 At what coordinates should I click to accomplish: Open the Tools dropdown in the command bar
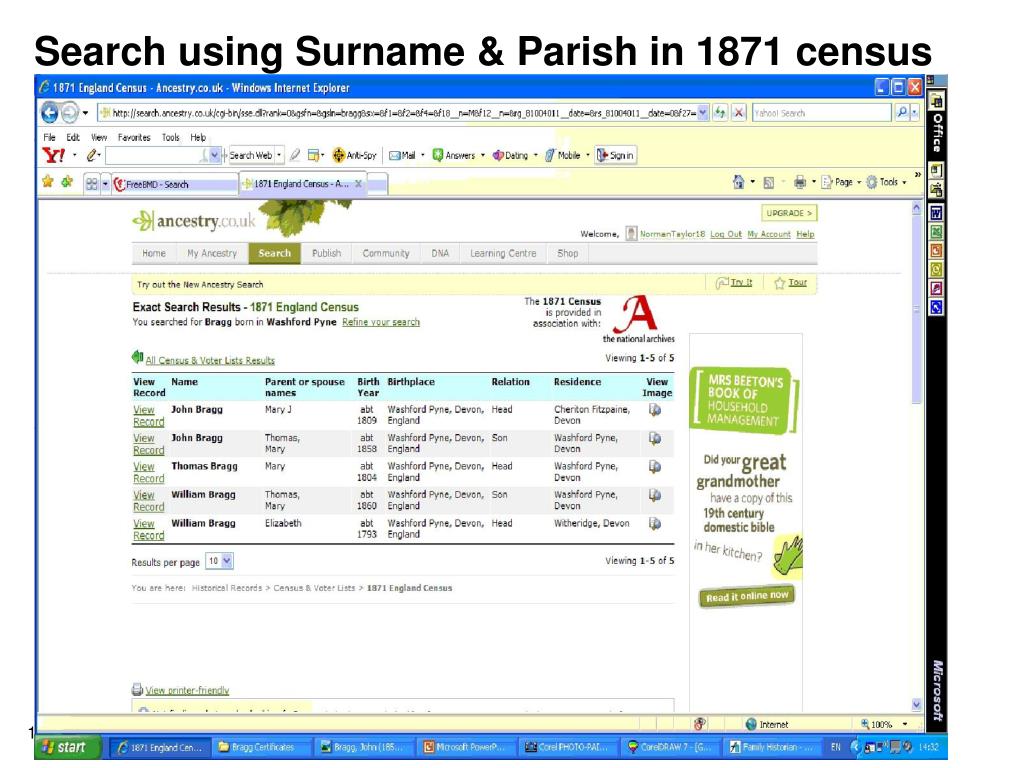click(887, 182)
